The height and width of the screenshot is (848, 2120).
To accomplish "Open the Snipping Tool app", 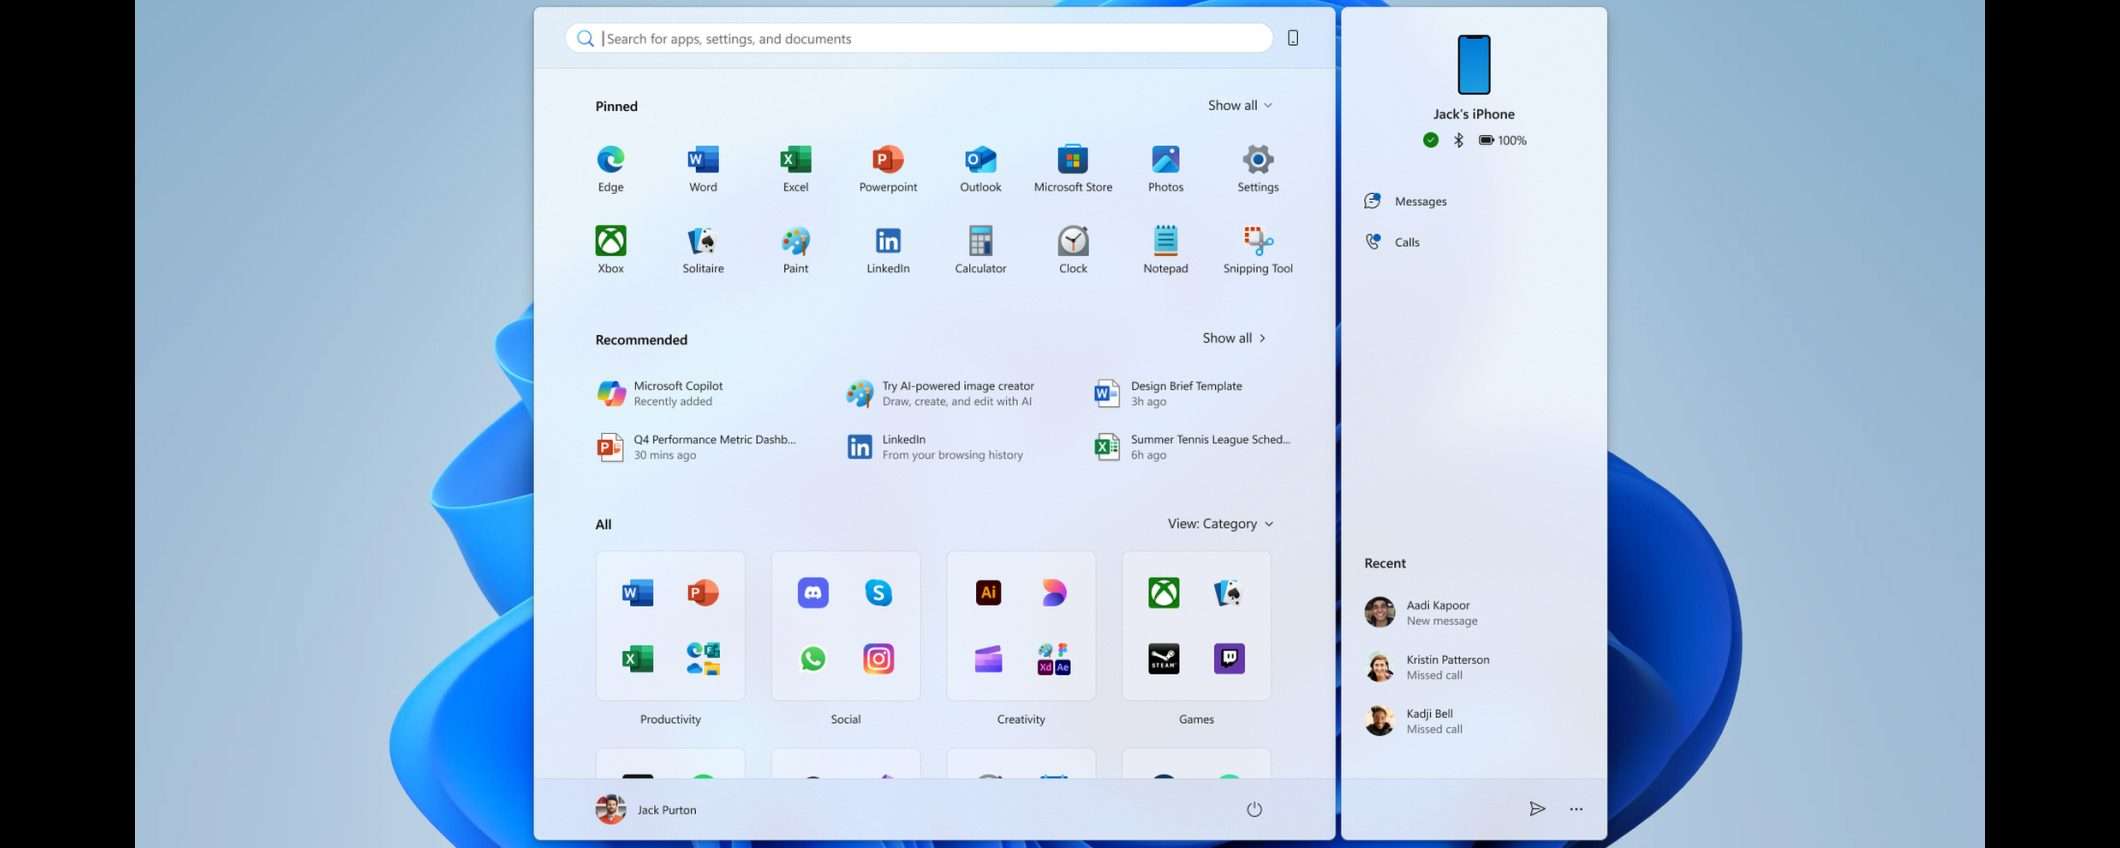I will point(1257,249).
